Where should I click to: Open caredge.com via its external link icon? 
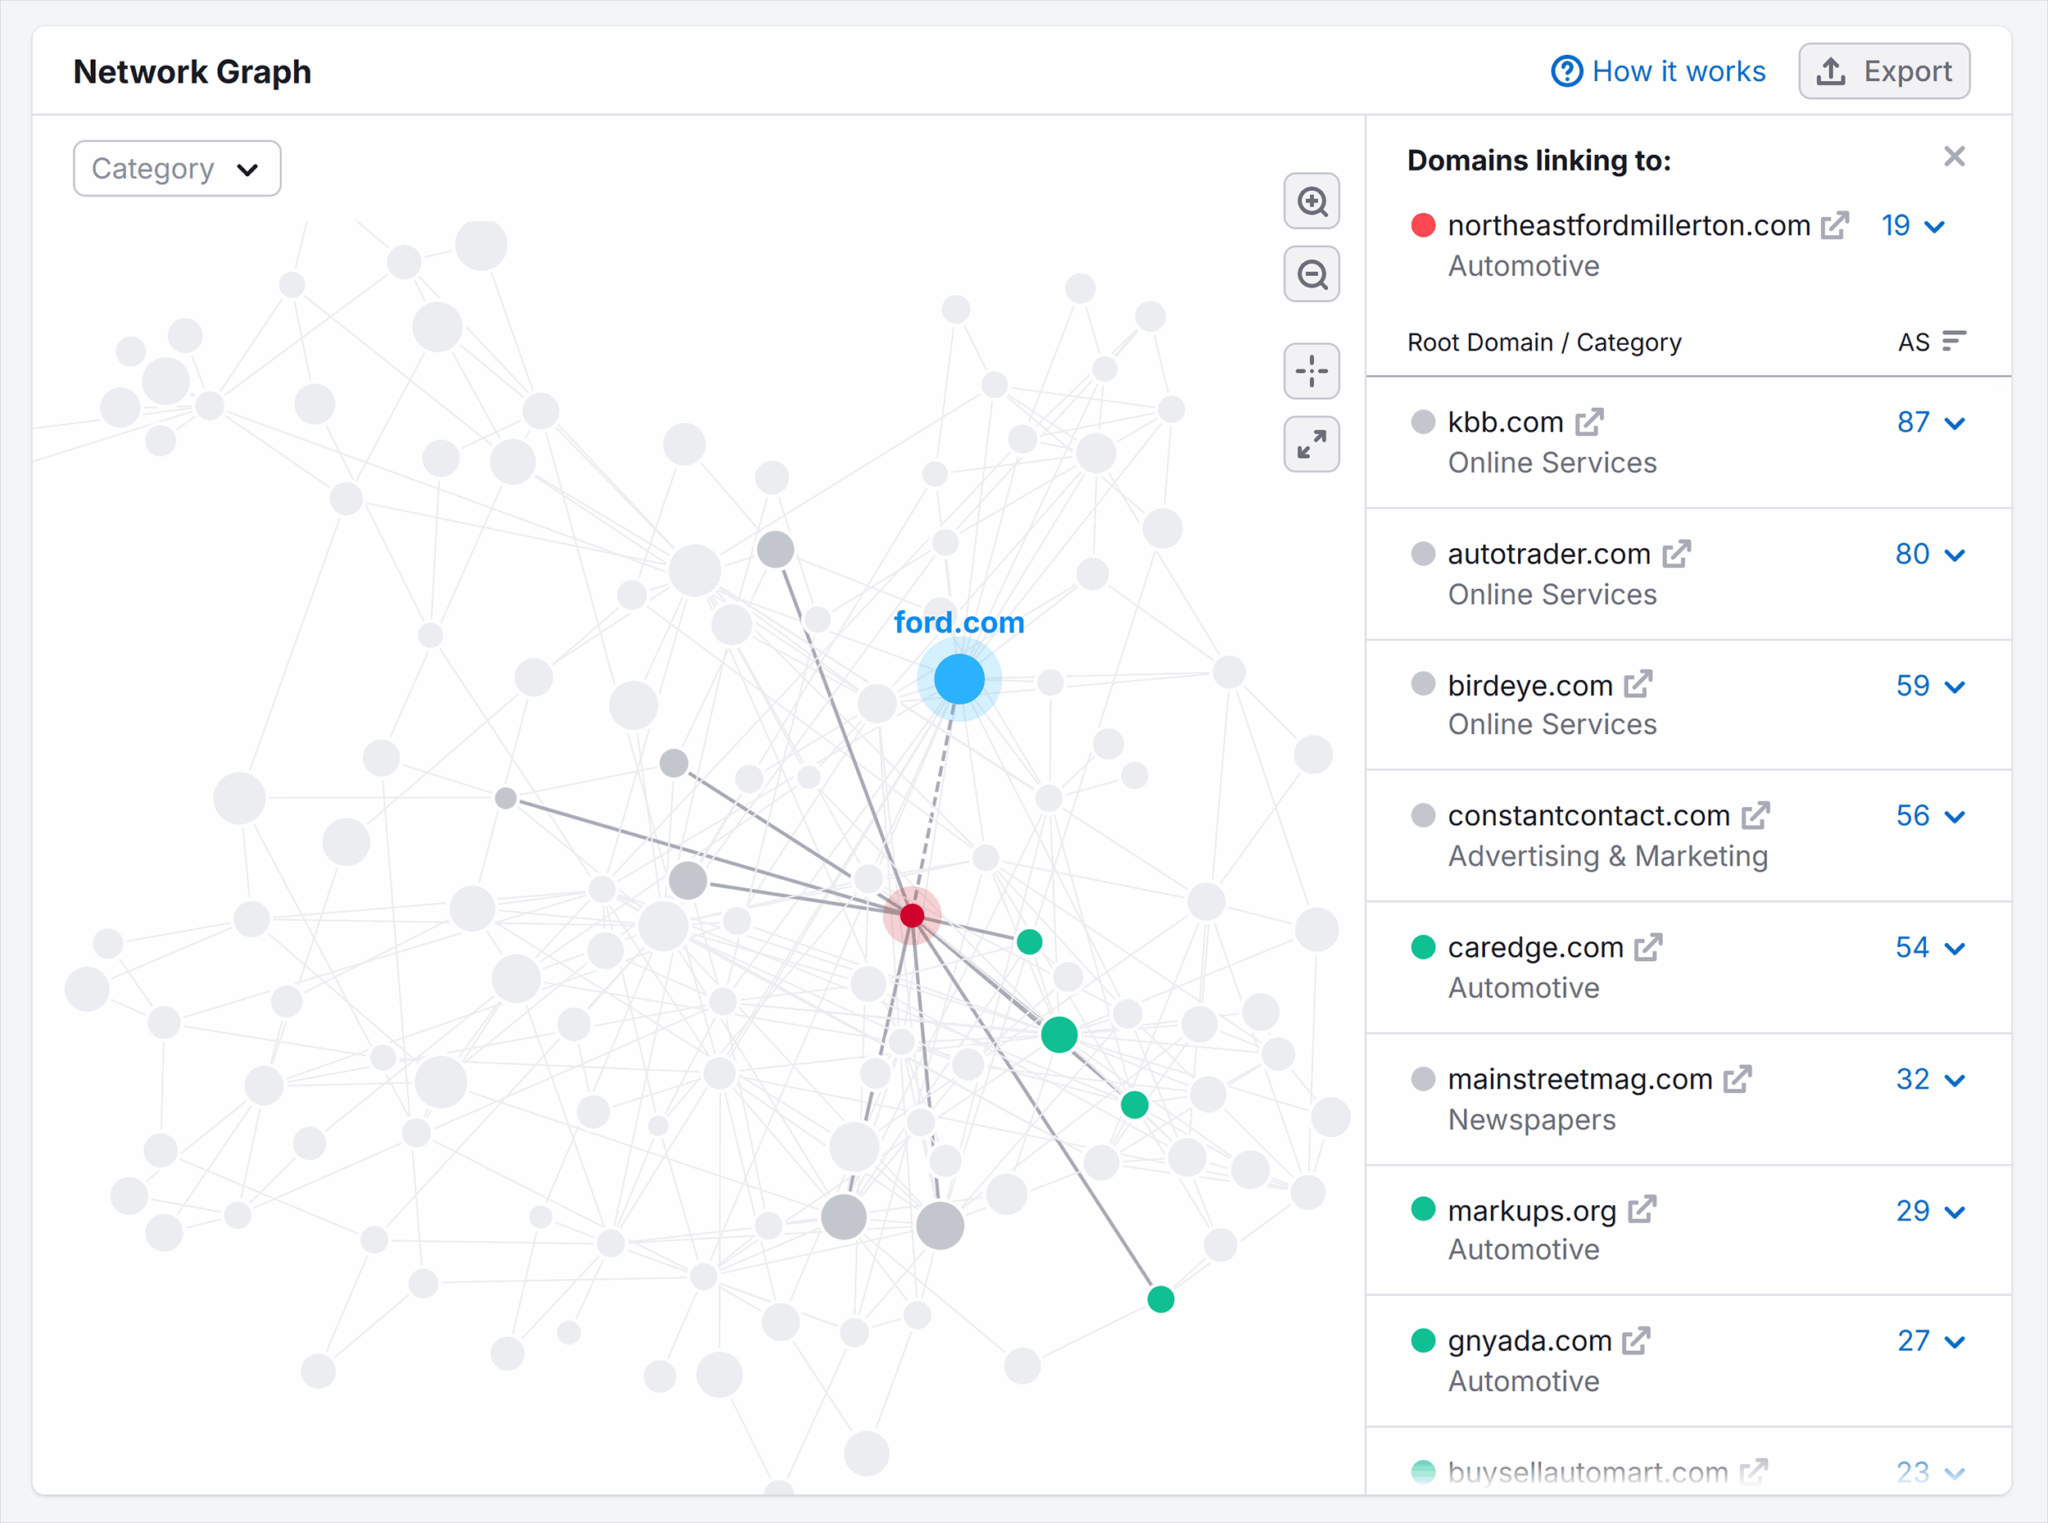coord(1647,947)
